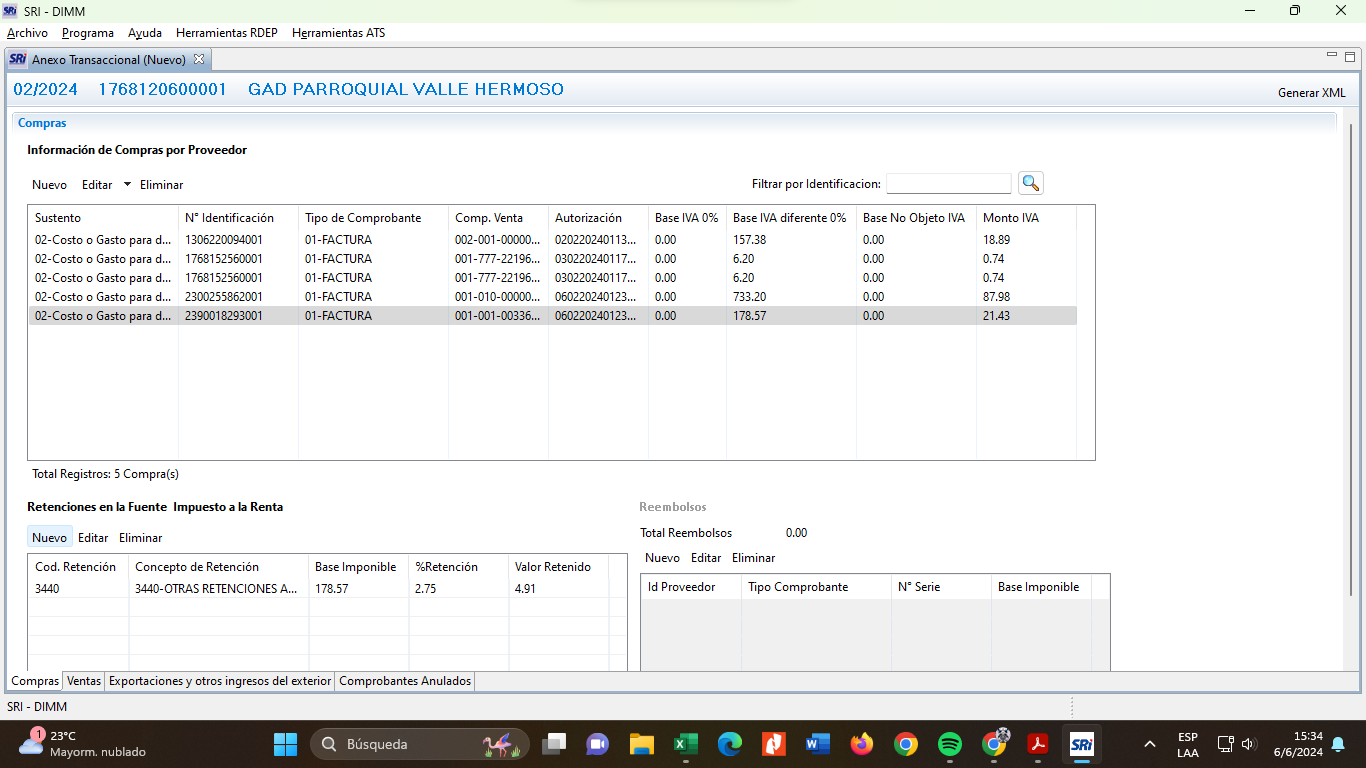Expand the Editar dropdown arrow in Compras
The height and width of the screenshot is (768, 1366).
127,185
